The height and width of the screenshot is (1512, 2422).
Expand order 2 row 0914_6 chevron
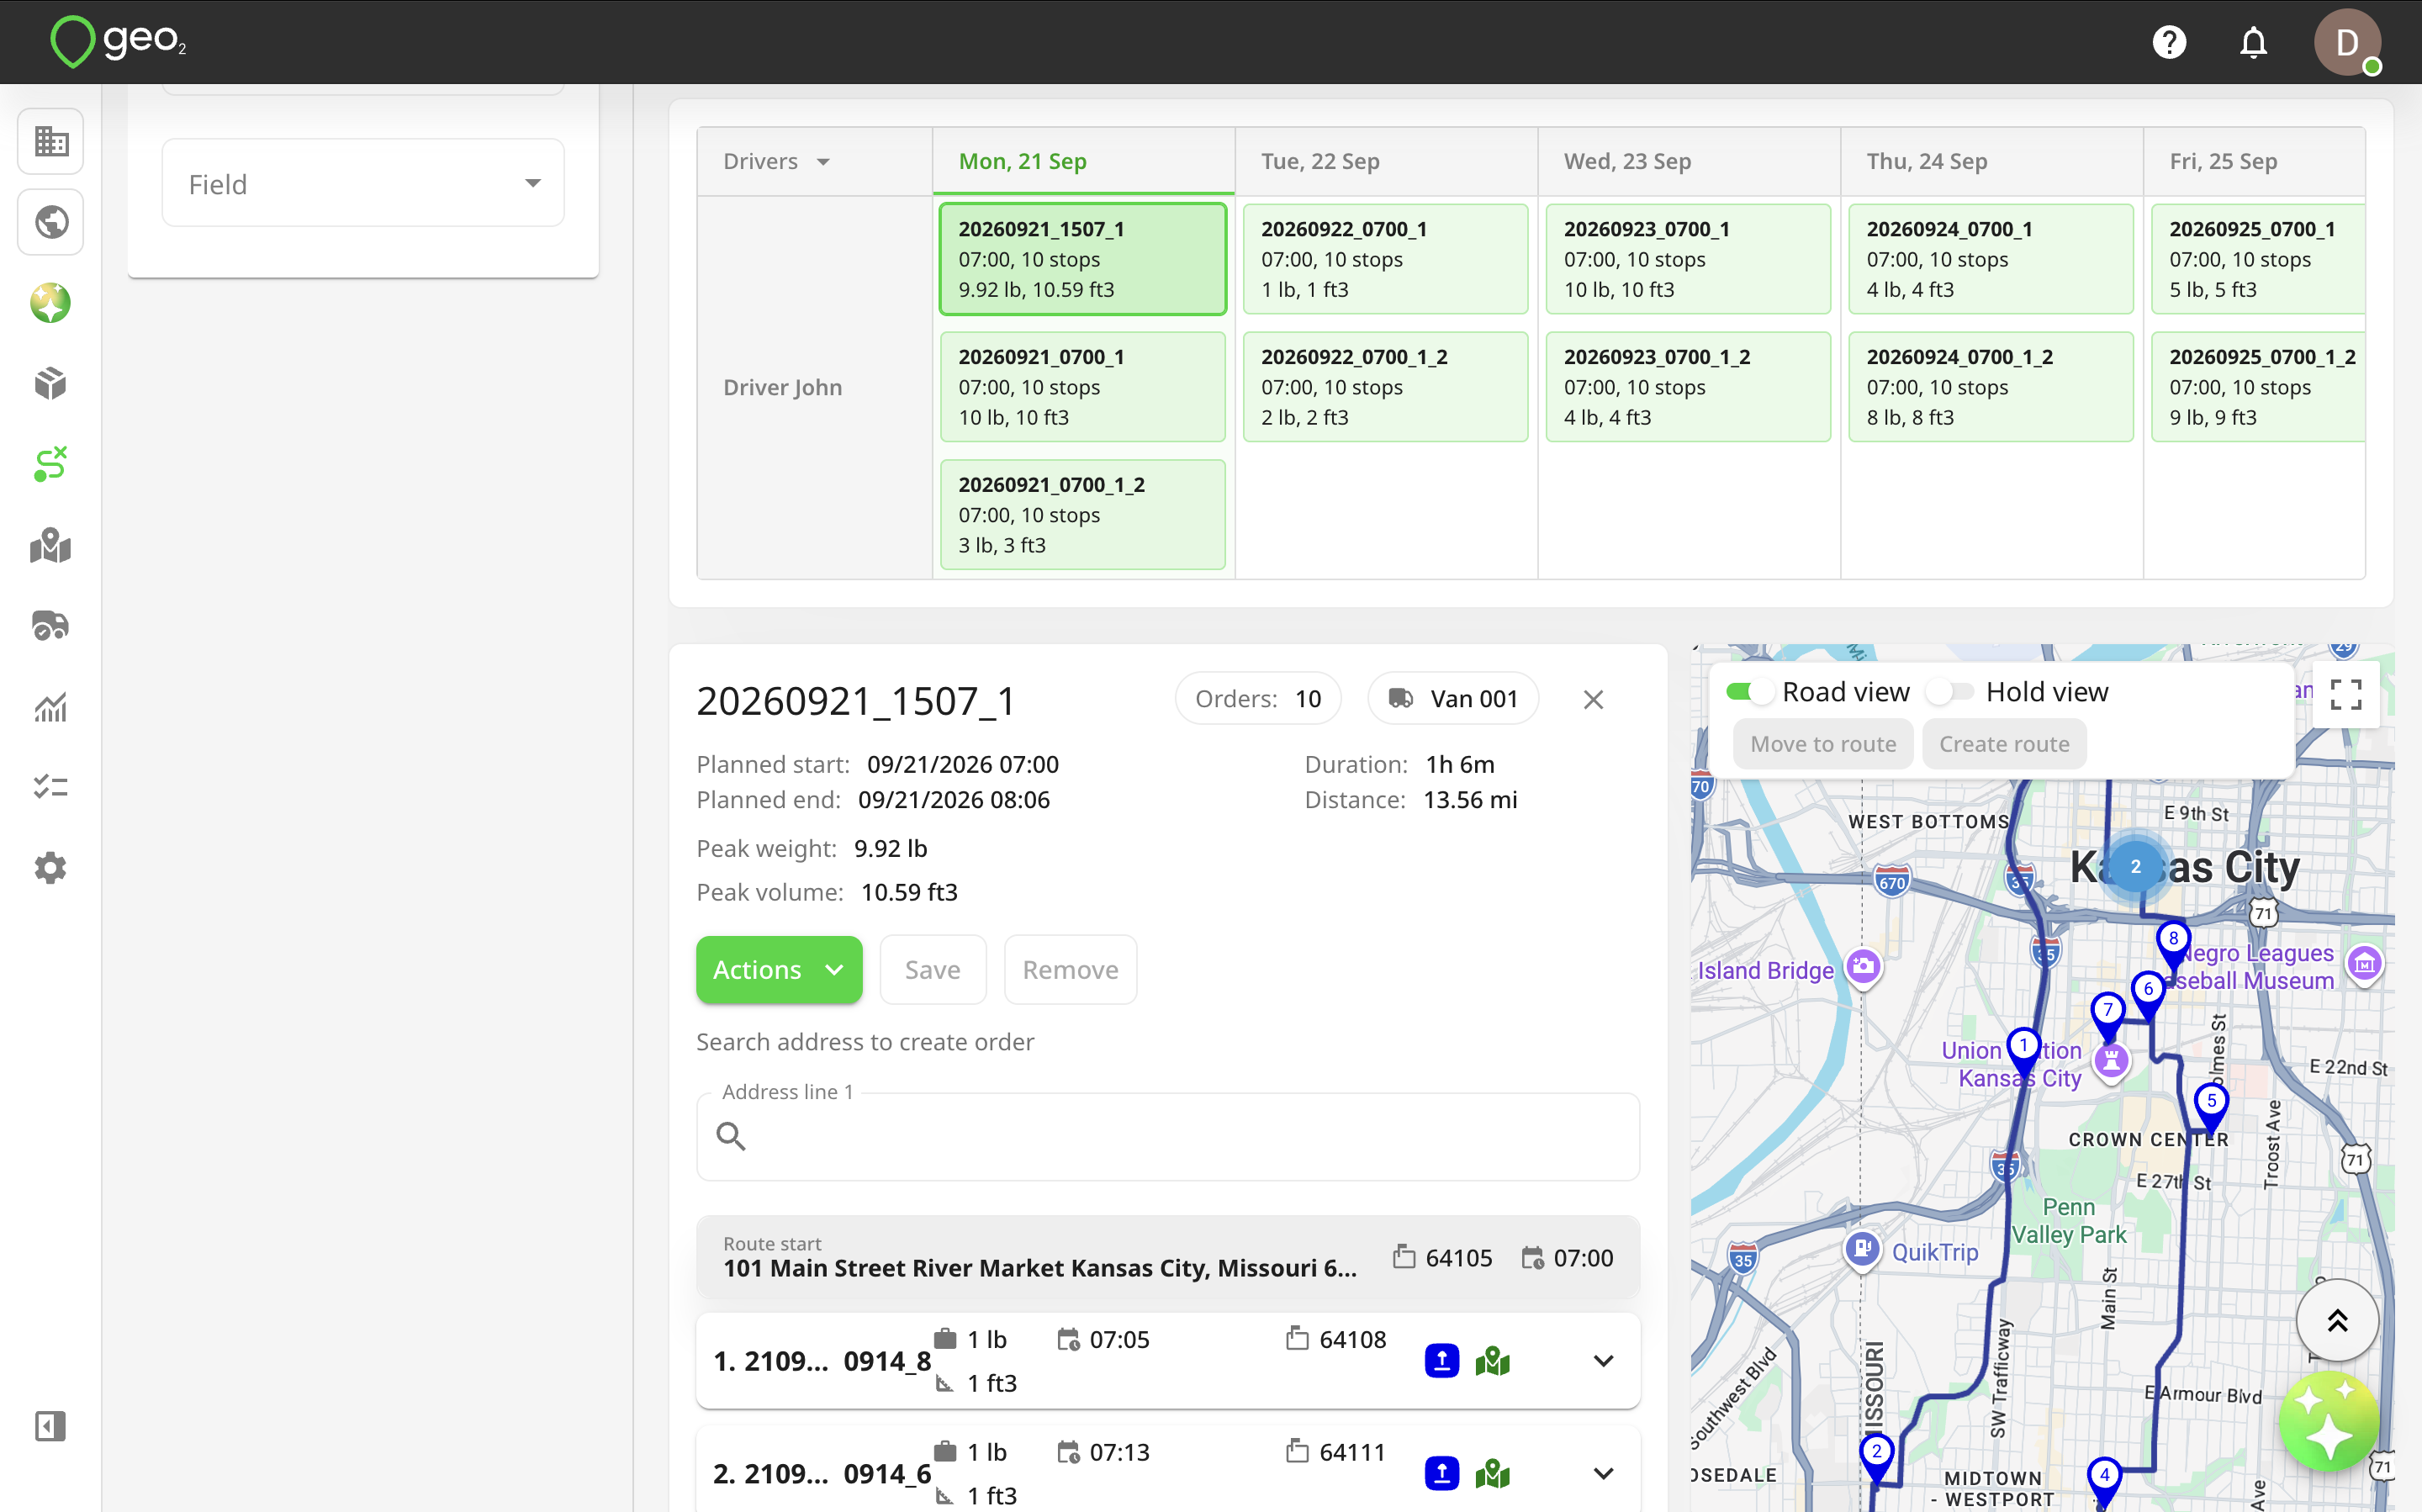(x=1603, y=1474)
